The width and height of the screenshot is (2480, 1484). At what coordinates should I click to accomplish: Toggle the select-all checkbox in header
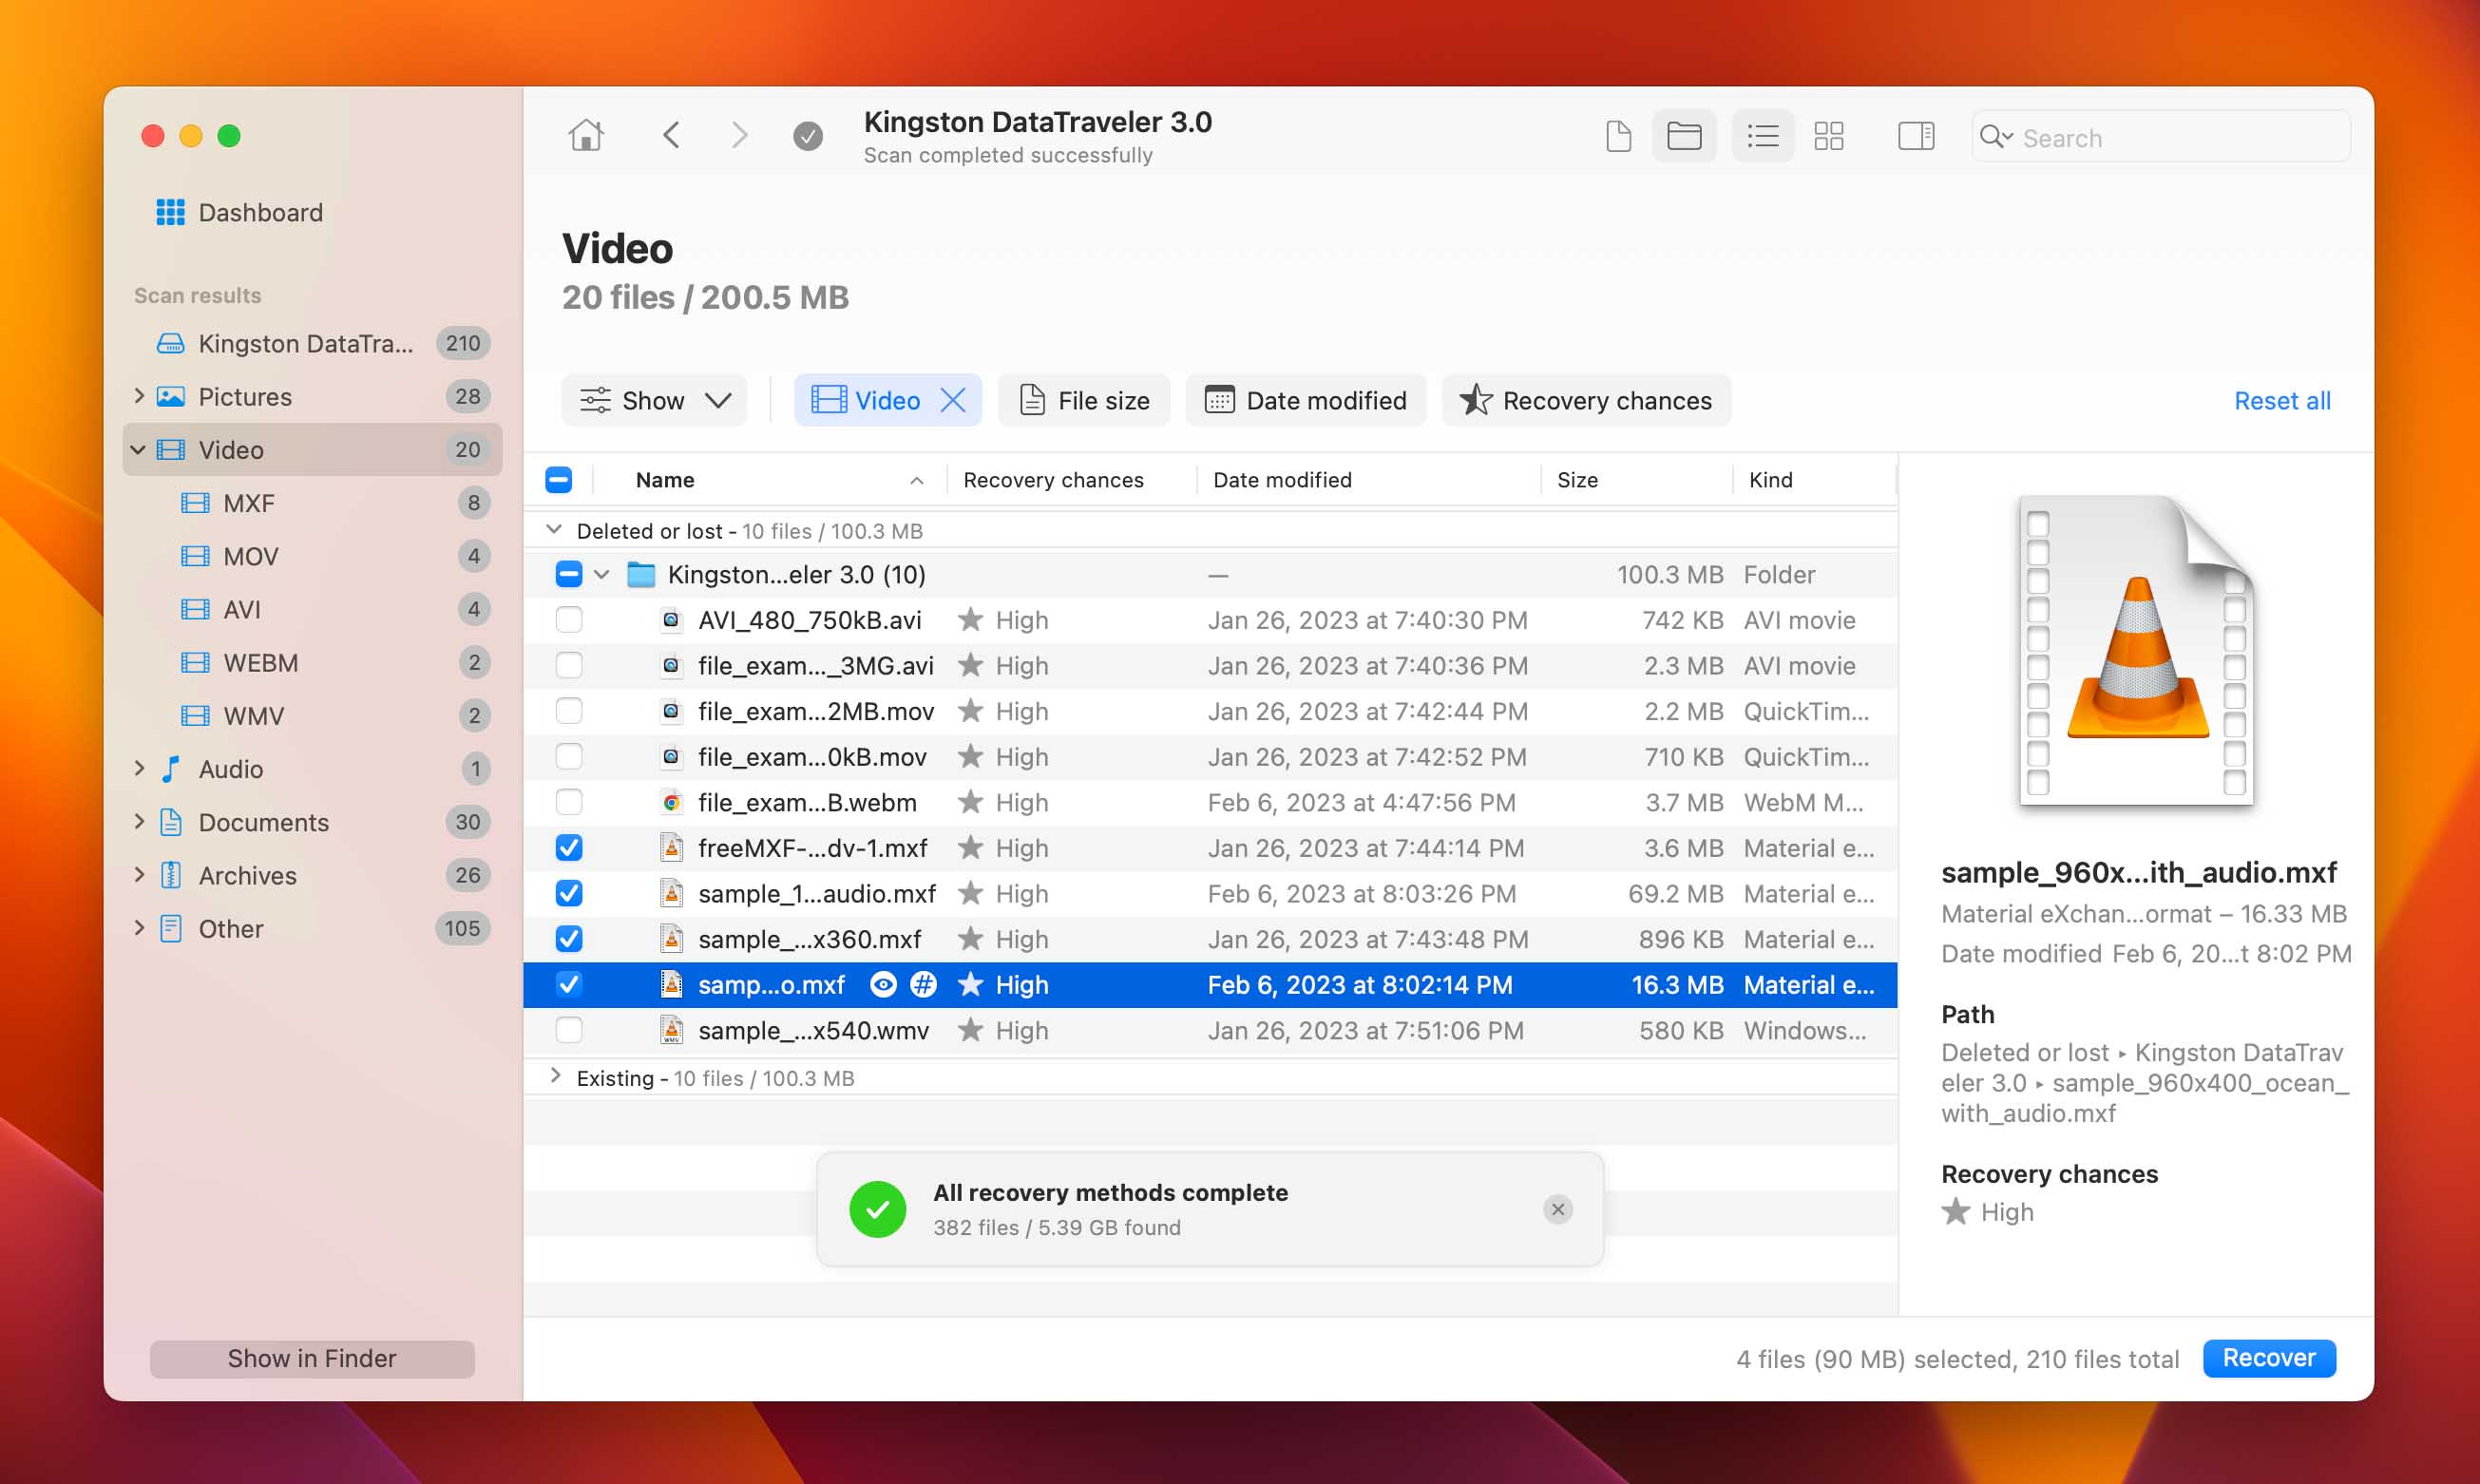click(x=559, y=480)
